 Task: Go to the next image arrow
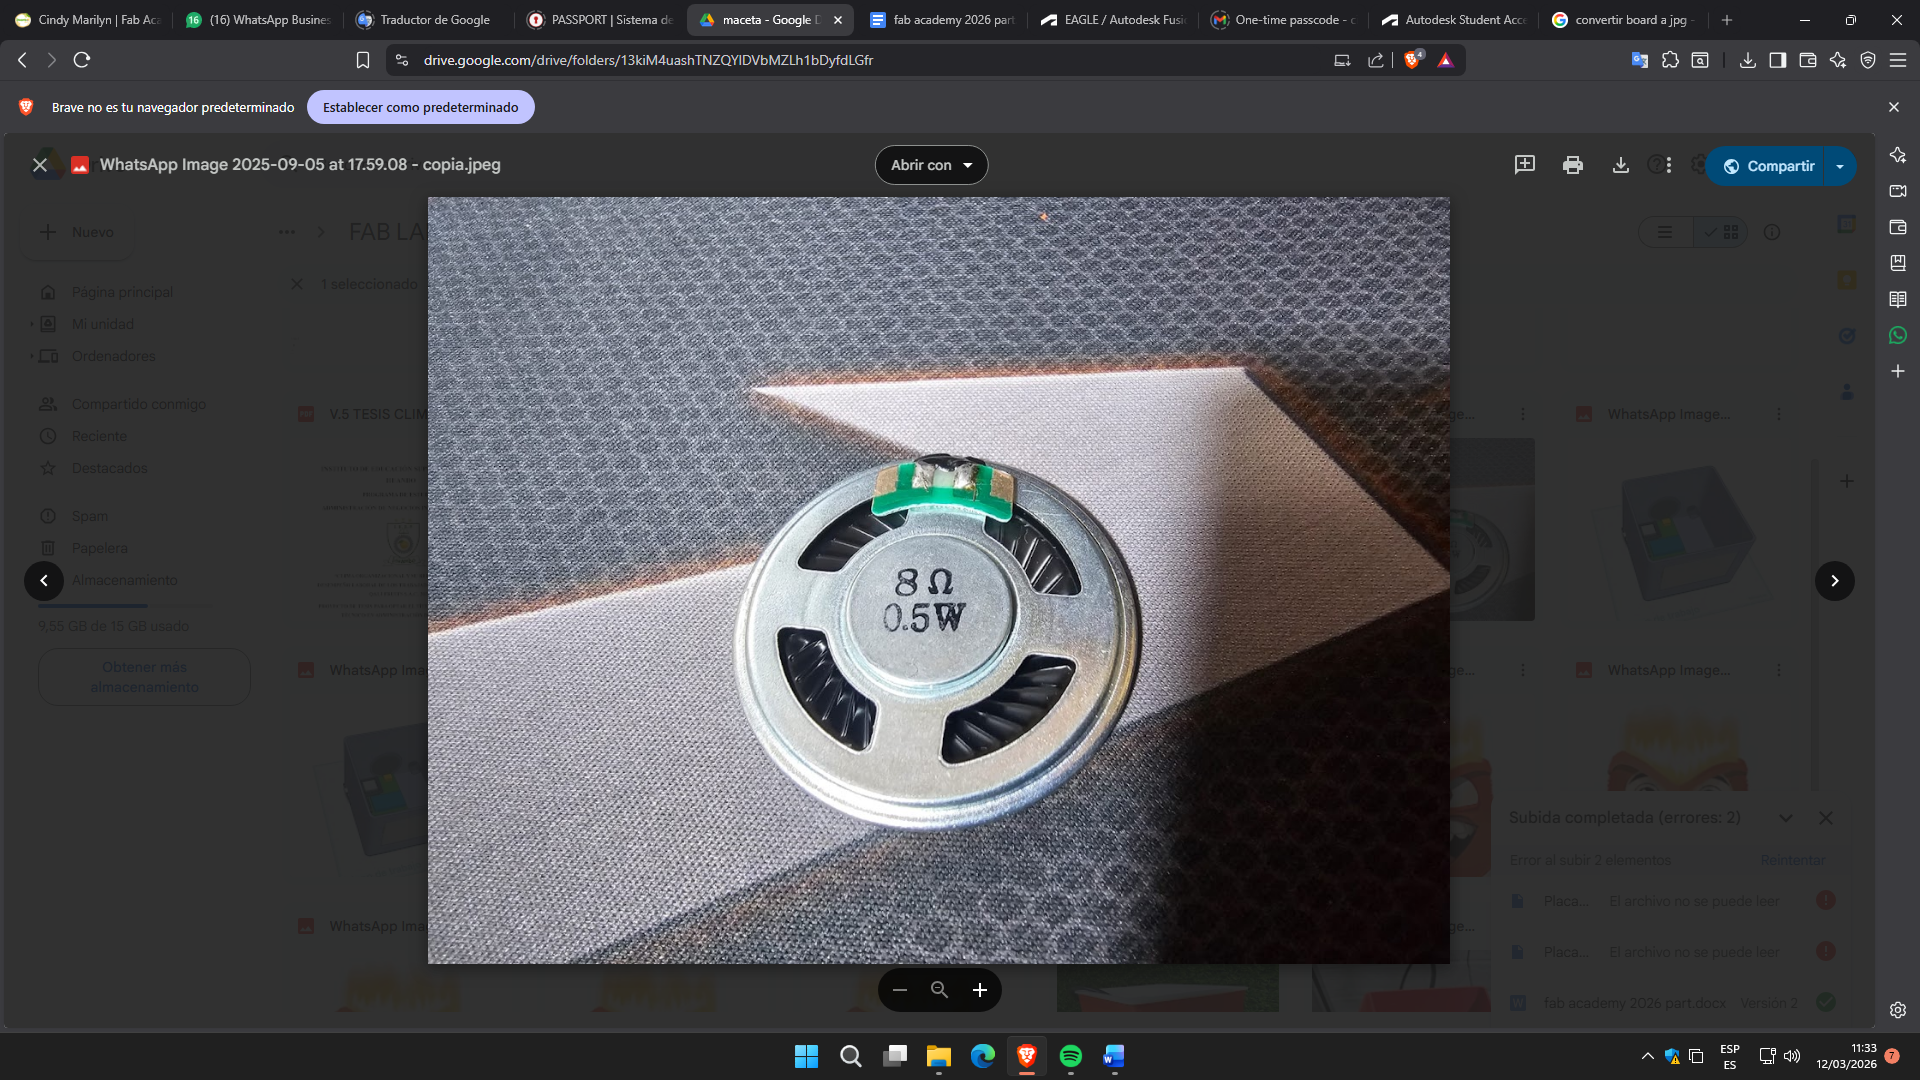click(x=1834, y=581)
